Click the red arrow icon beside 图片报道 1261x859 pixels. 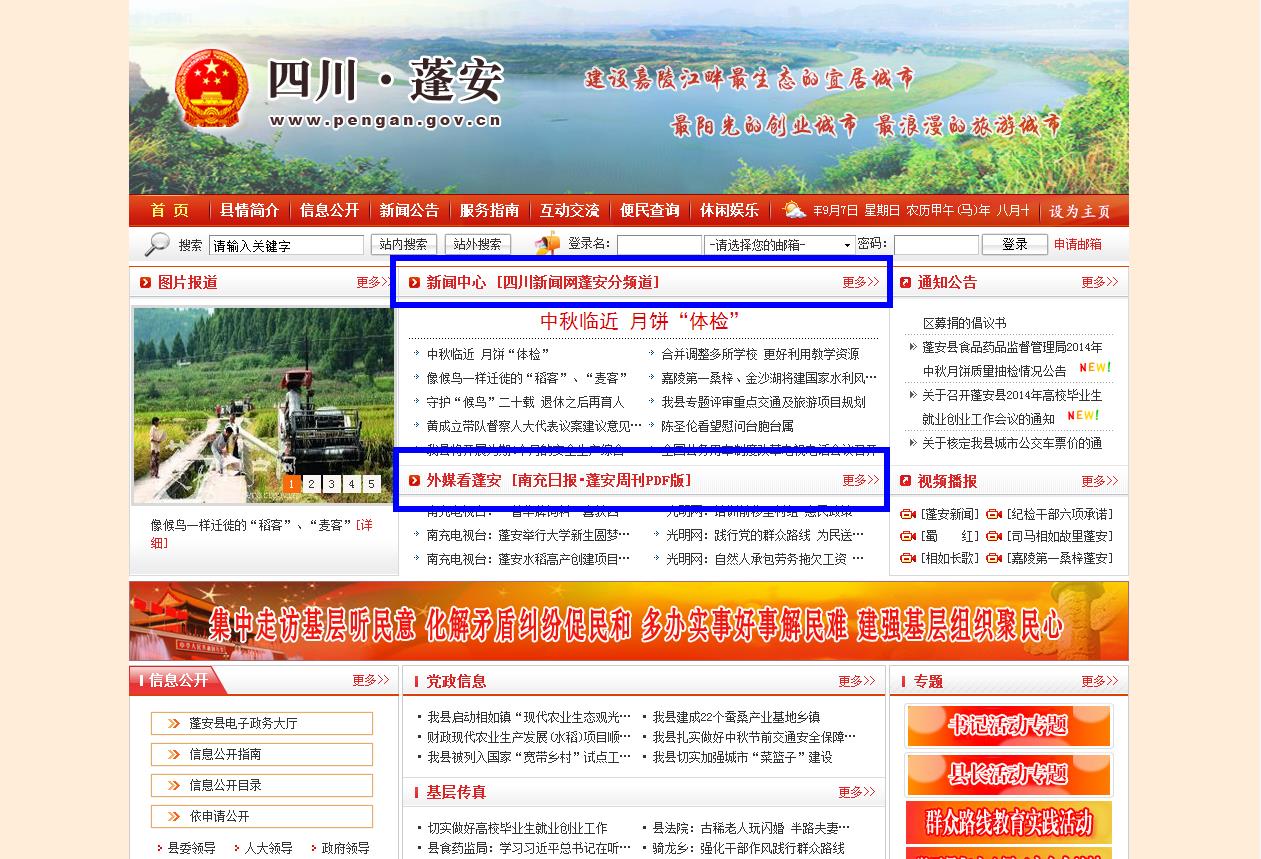(x=146, y=283)
